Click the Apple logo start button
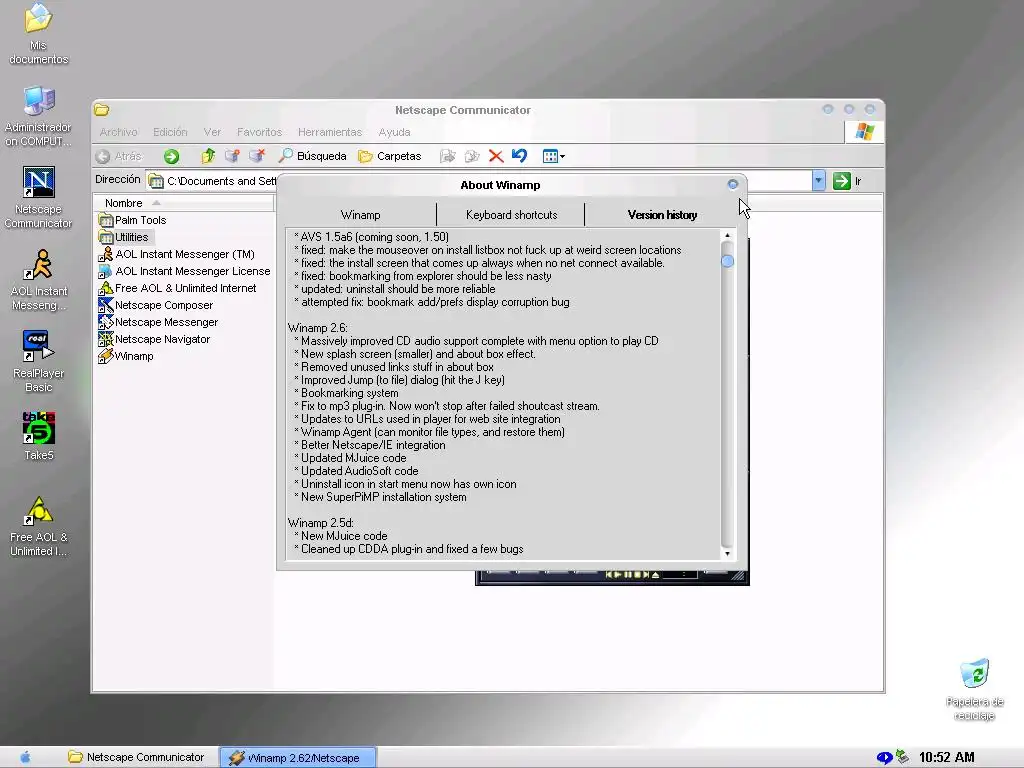The image size is (1024, 768). coord(25,757)
